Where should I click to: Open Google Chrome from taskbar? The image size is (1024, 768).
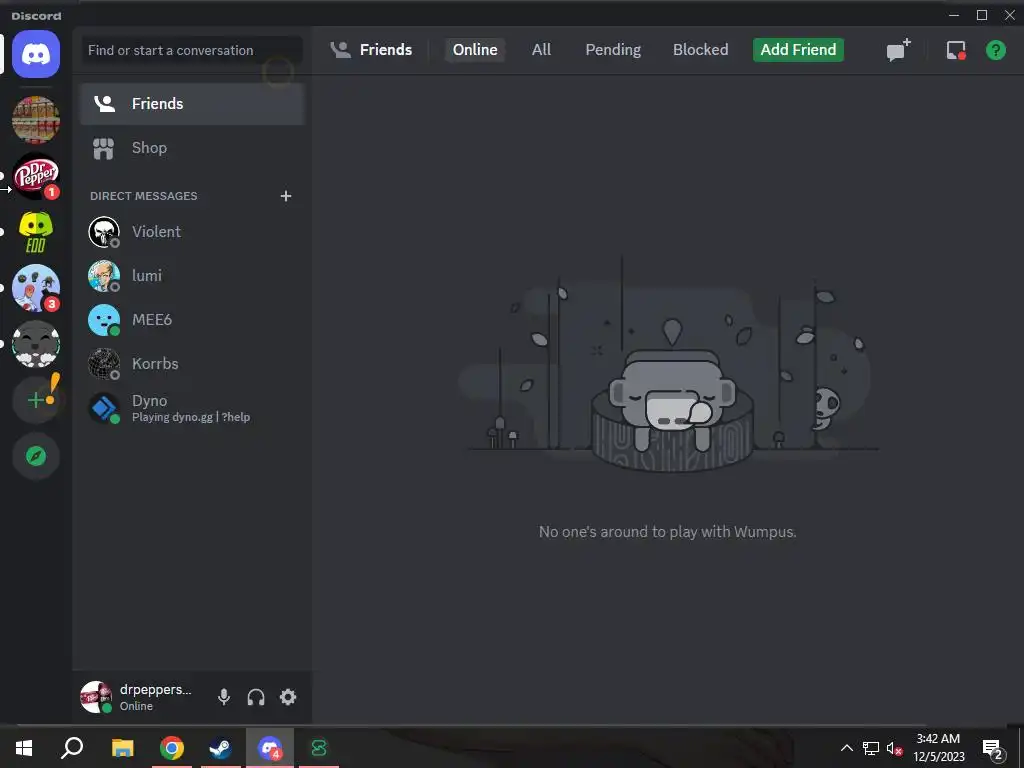click(x=172, y=748)
